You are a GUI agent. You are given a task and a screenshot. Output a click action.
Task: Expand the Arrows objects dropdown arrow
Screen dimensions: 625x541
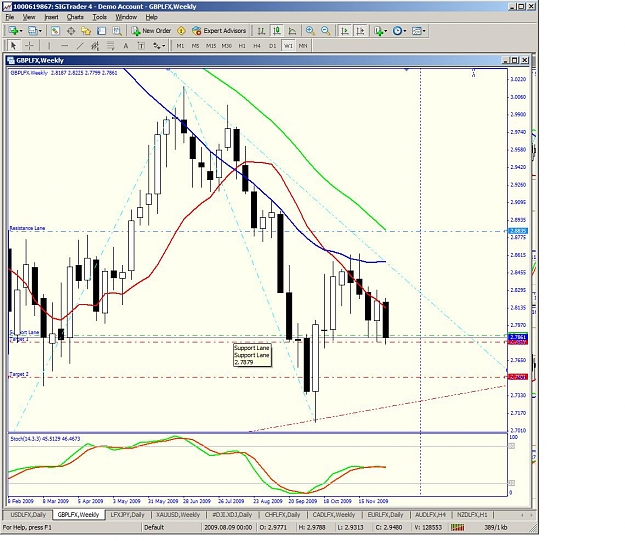coord(163,46)
